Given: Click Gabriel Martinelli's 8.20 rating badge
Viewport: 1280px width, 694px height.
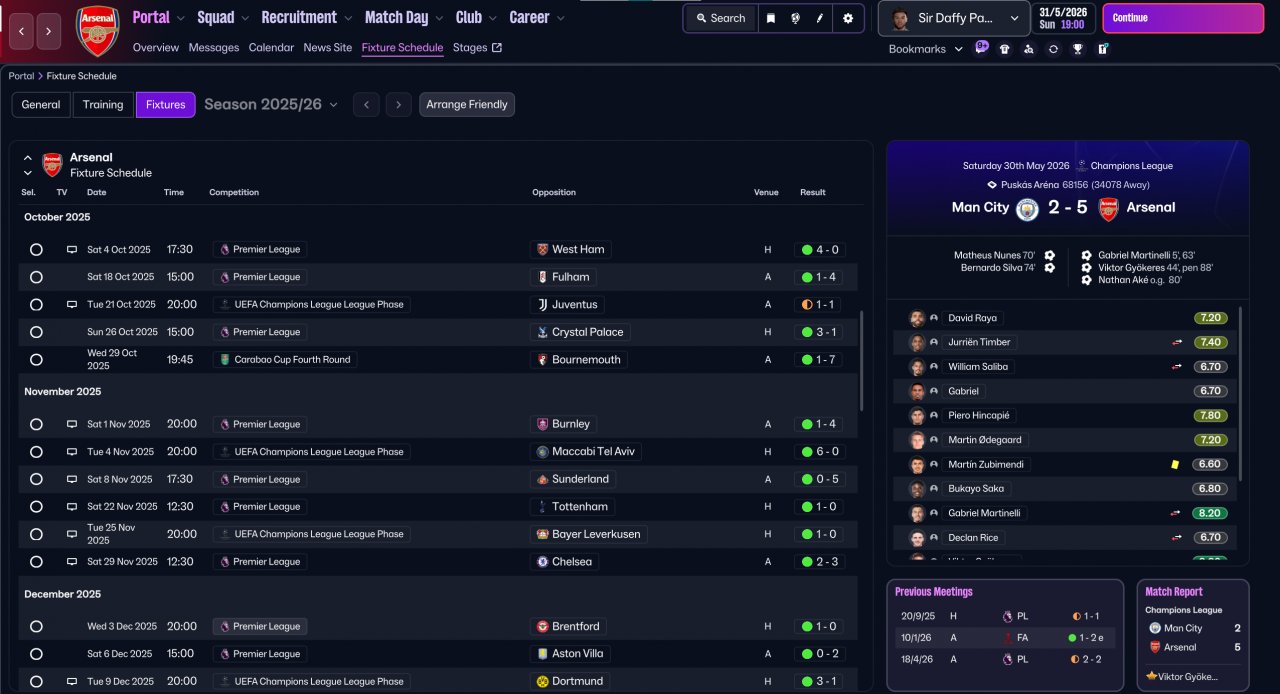Looking at the screenshot, I should click(1209, 513).
